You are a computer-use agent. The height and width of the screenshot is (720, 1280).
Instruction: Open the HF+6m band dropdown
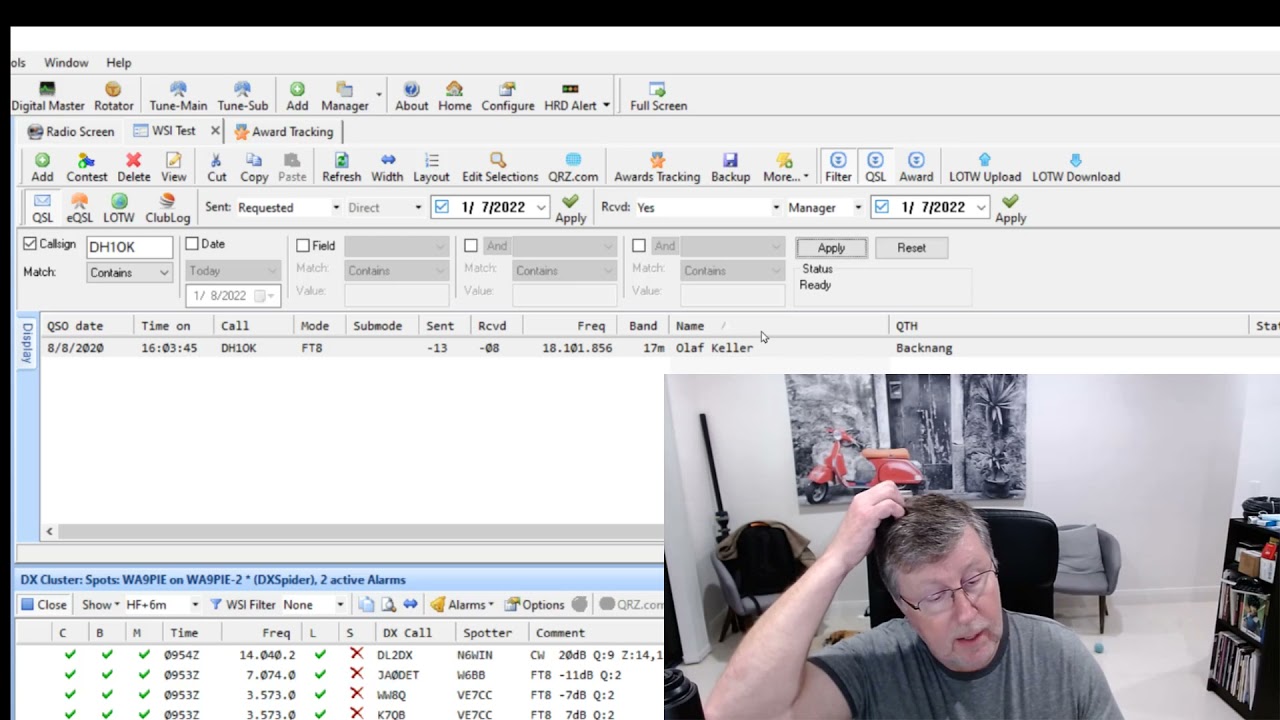pos(162,605)
